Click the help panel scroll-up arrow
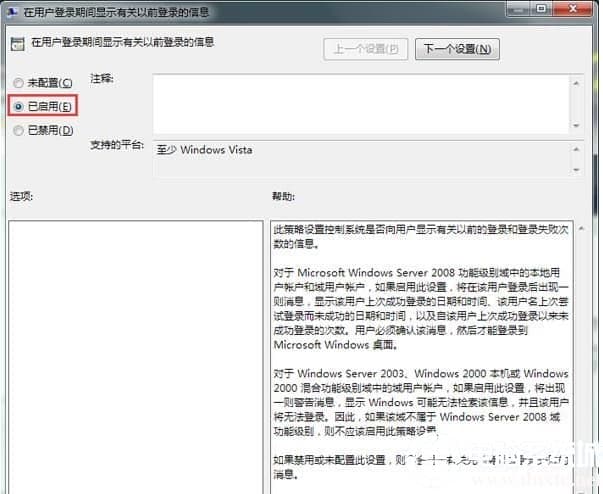The image size is (603, 494). tap(581, 229)
